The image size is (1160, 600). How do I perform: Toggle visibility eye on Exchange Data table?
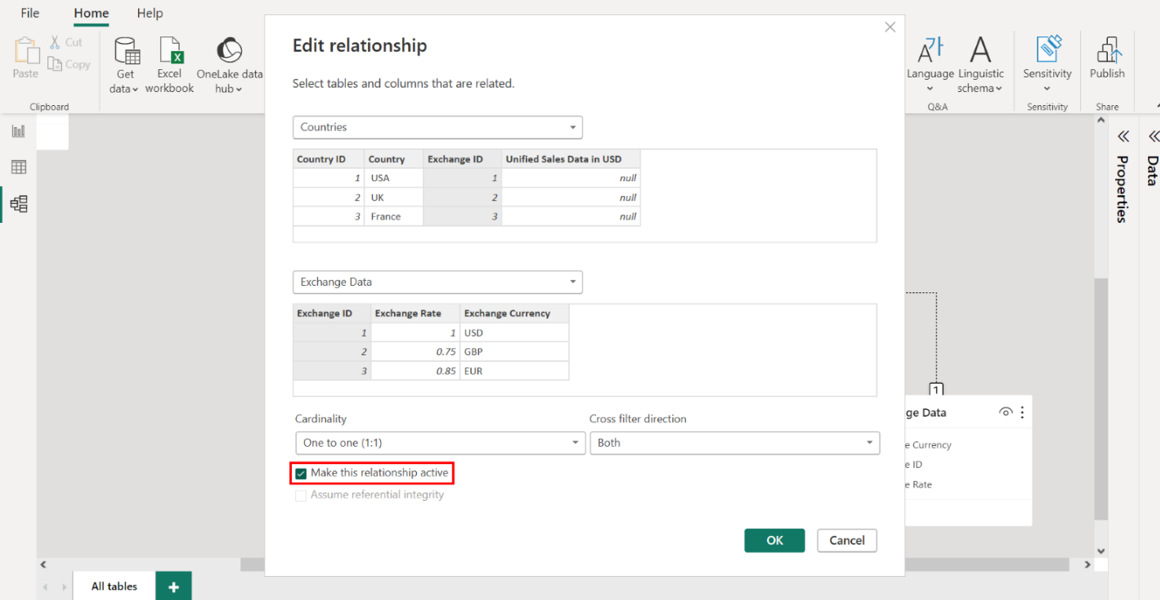tap(1005, 412)
